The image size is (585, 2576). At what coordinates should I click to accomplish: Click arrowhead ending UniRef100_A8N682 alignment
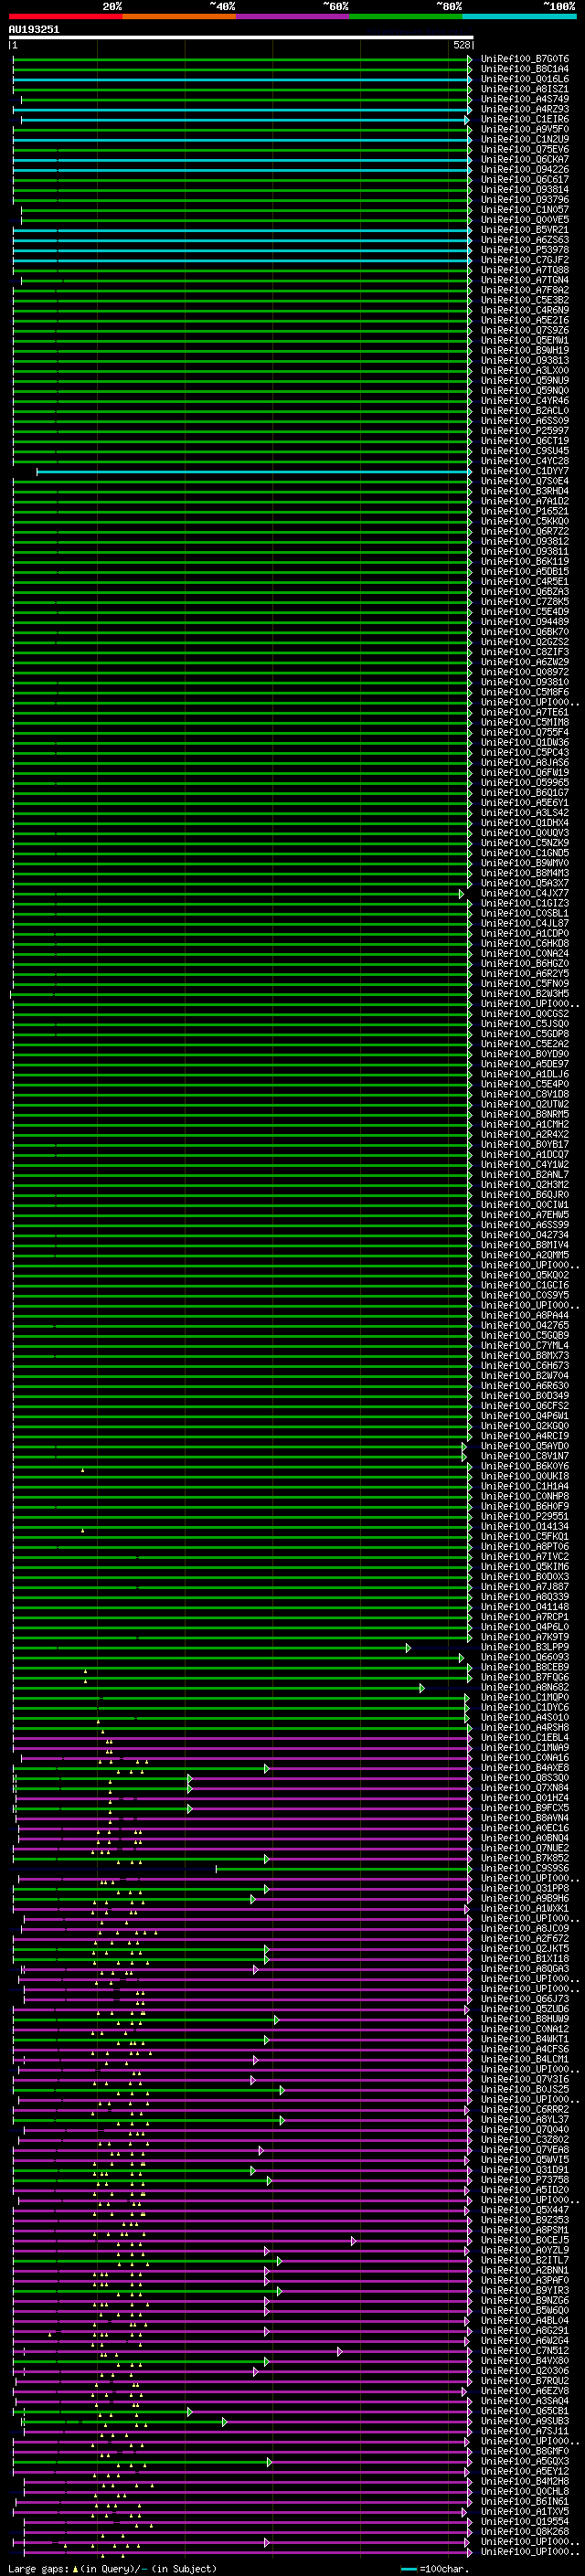pyautogui.click(x=422, y=1688)
